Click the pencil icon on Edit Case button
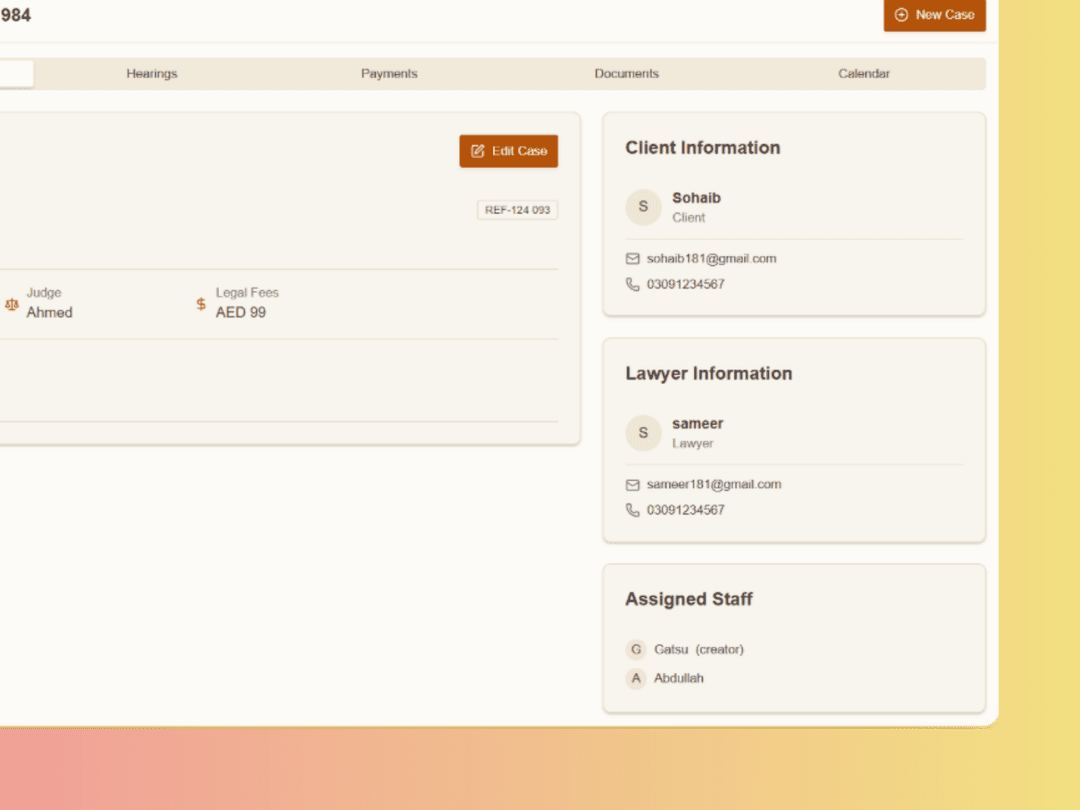Screen dimensions: 1080x810 click(x=478, y=150)
